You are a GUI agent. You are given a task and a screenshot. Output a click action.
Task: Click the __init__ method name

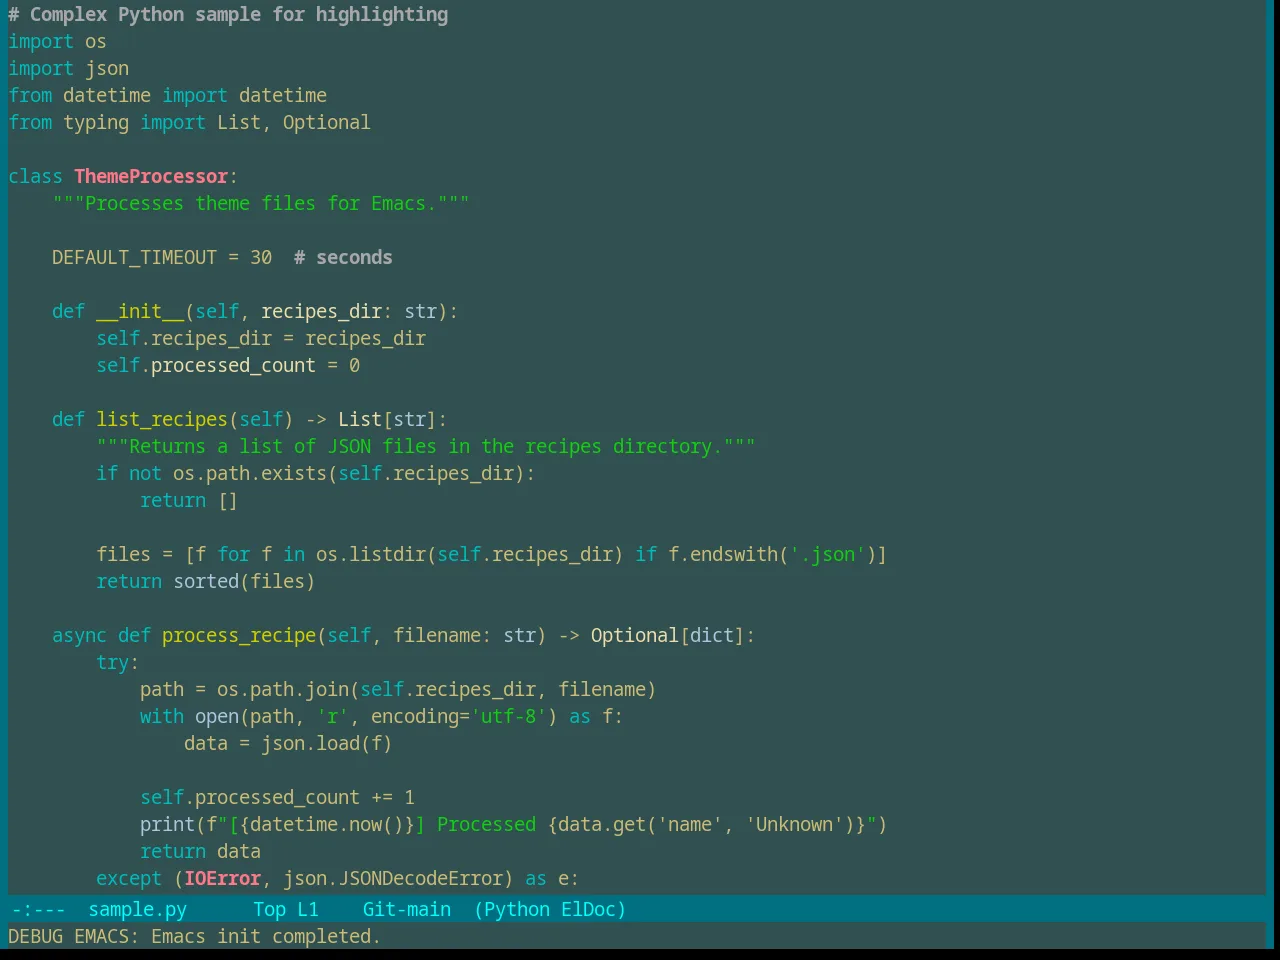140,311
